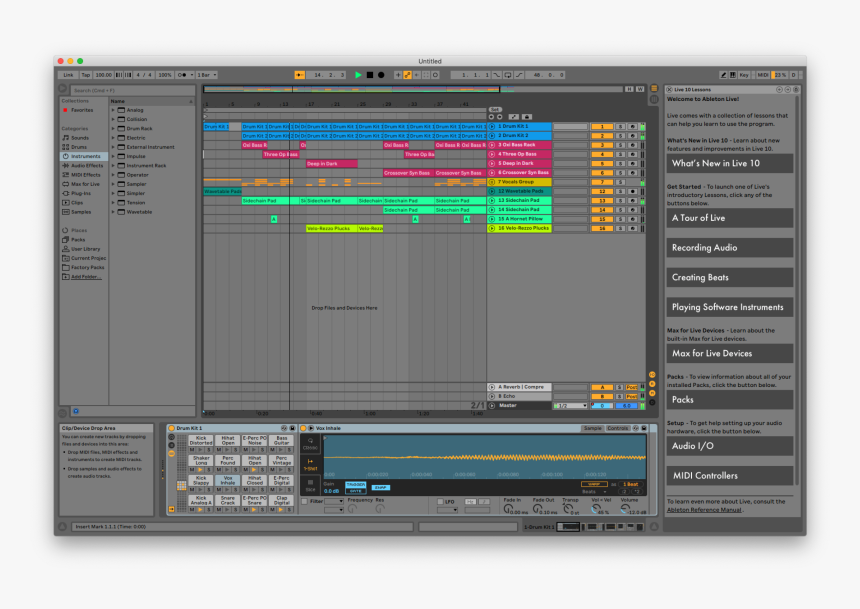Click the MIDI Arrangement Overdub plus icon
Screen dimensions: 860x609
398,75
